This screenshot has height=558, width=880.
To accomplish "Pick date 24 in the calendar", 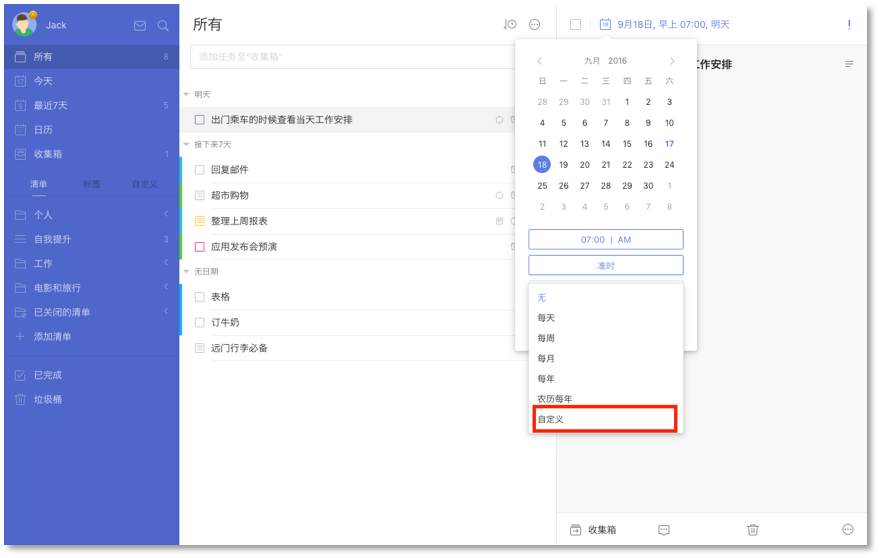I will click(669, 165).
